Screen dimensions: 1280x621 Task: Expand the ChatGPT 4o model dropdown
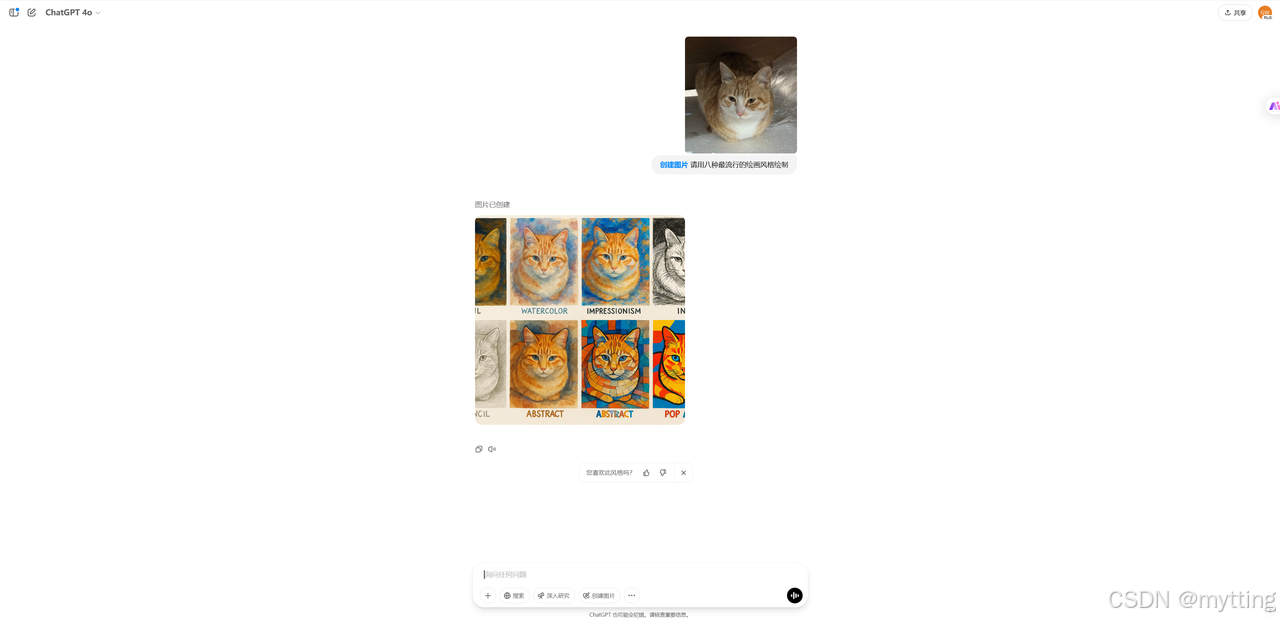point(73,12)
